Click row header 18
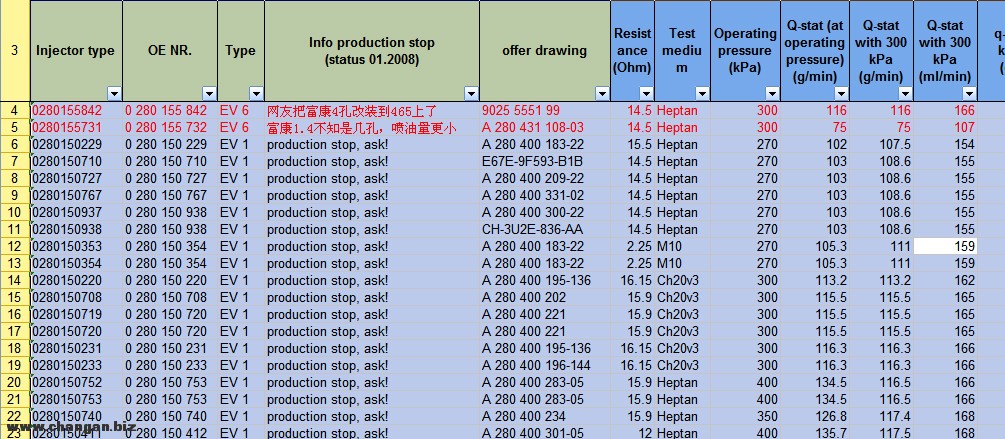This screenshot has width=1005, height=439. pyautogui.click(x=14, y=348)
